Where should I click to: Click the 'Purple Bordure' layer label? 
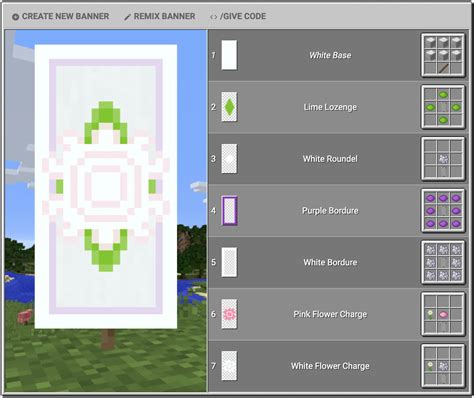(330, 211)
